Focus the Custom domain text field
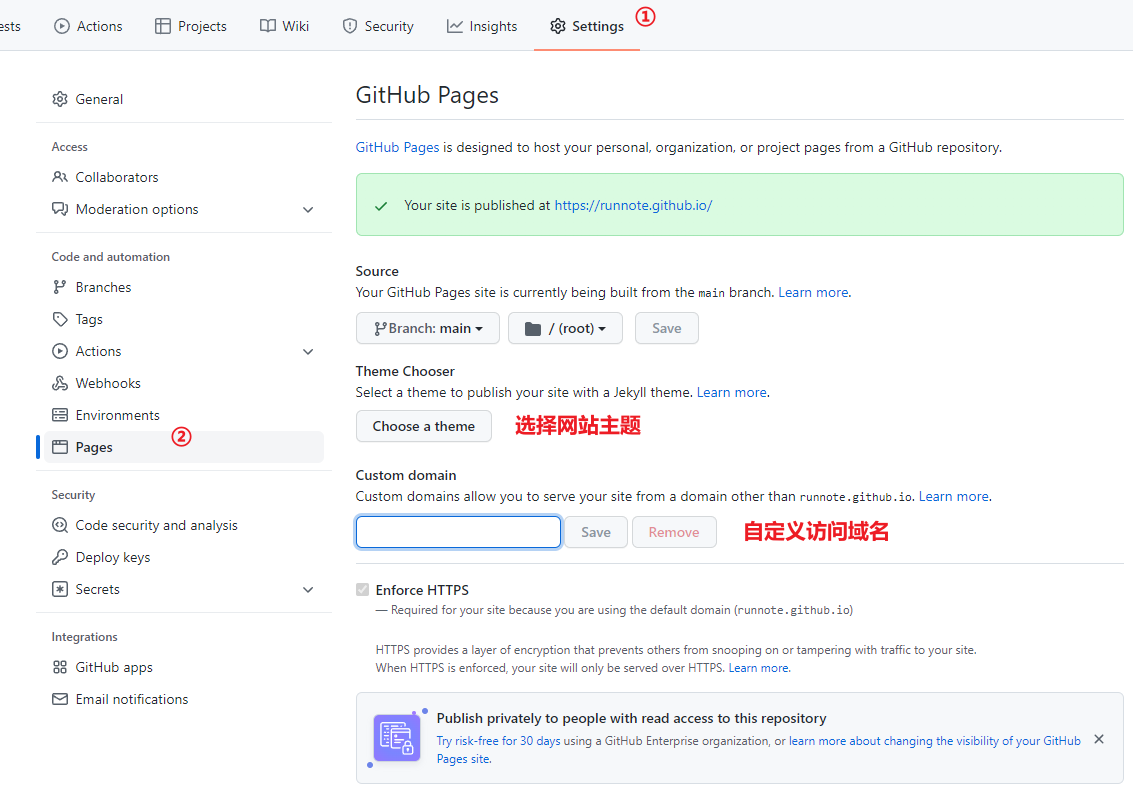The height and width of the screenshot is (793, 1133). (458, 532)
